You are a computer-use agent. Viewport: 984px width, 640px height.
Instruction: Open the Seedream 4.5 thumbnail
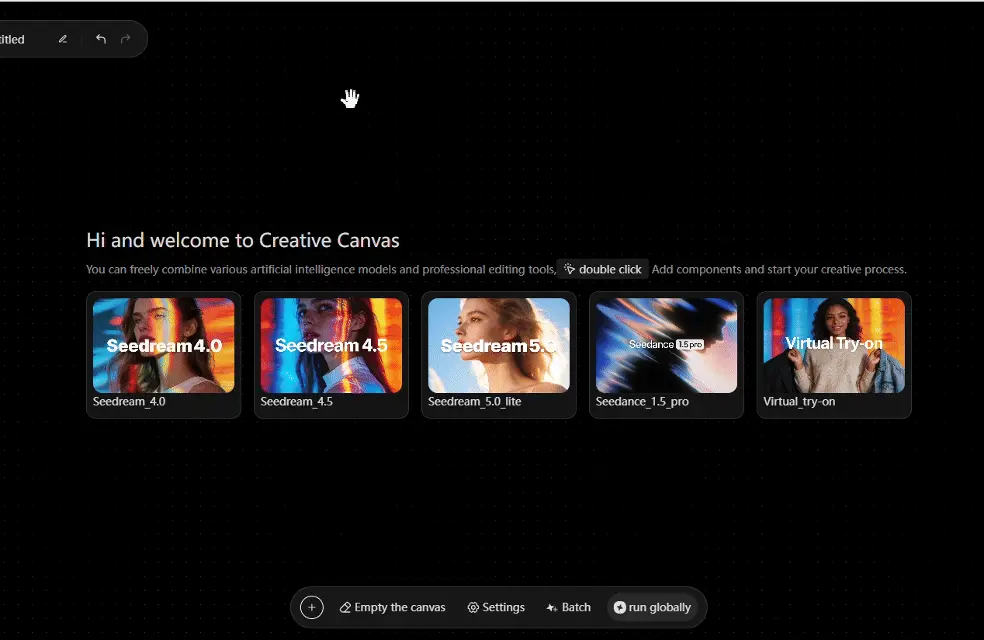pos(331,346)
